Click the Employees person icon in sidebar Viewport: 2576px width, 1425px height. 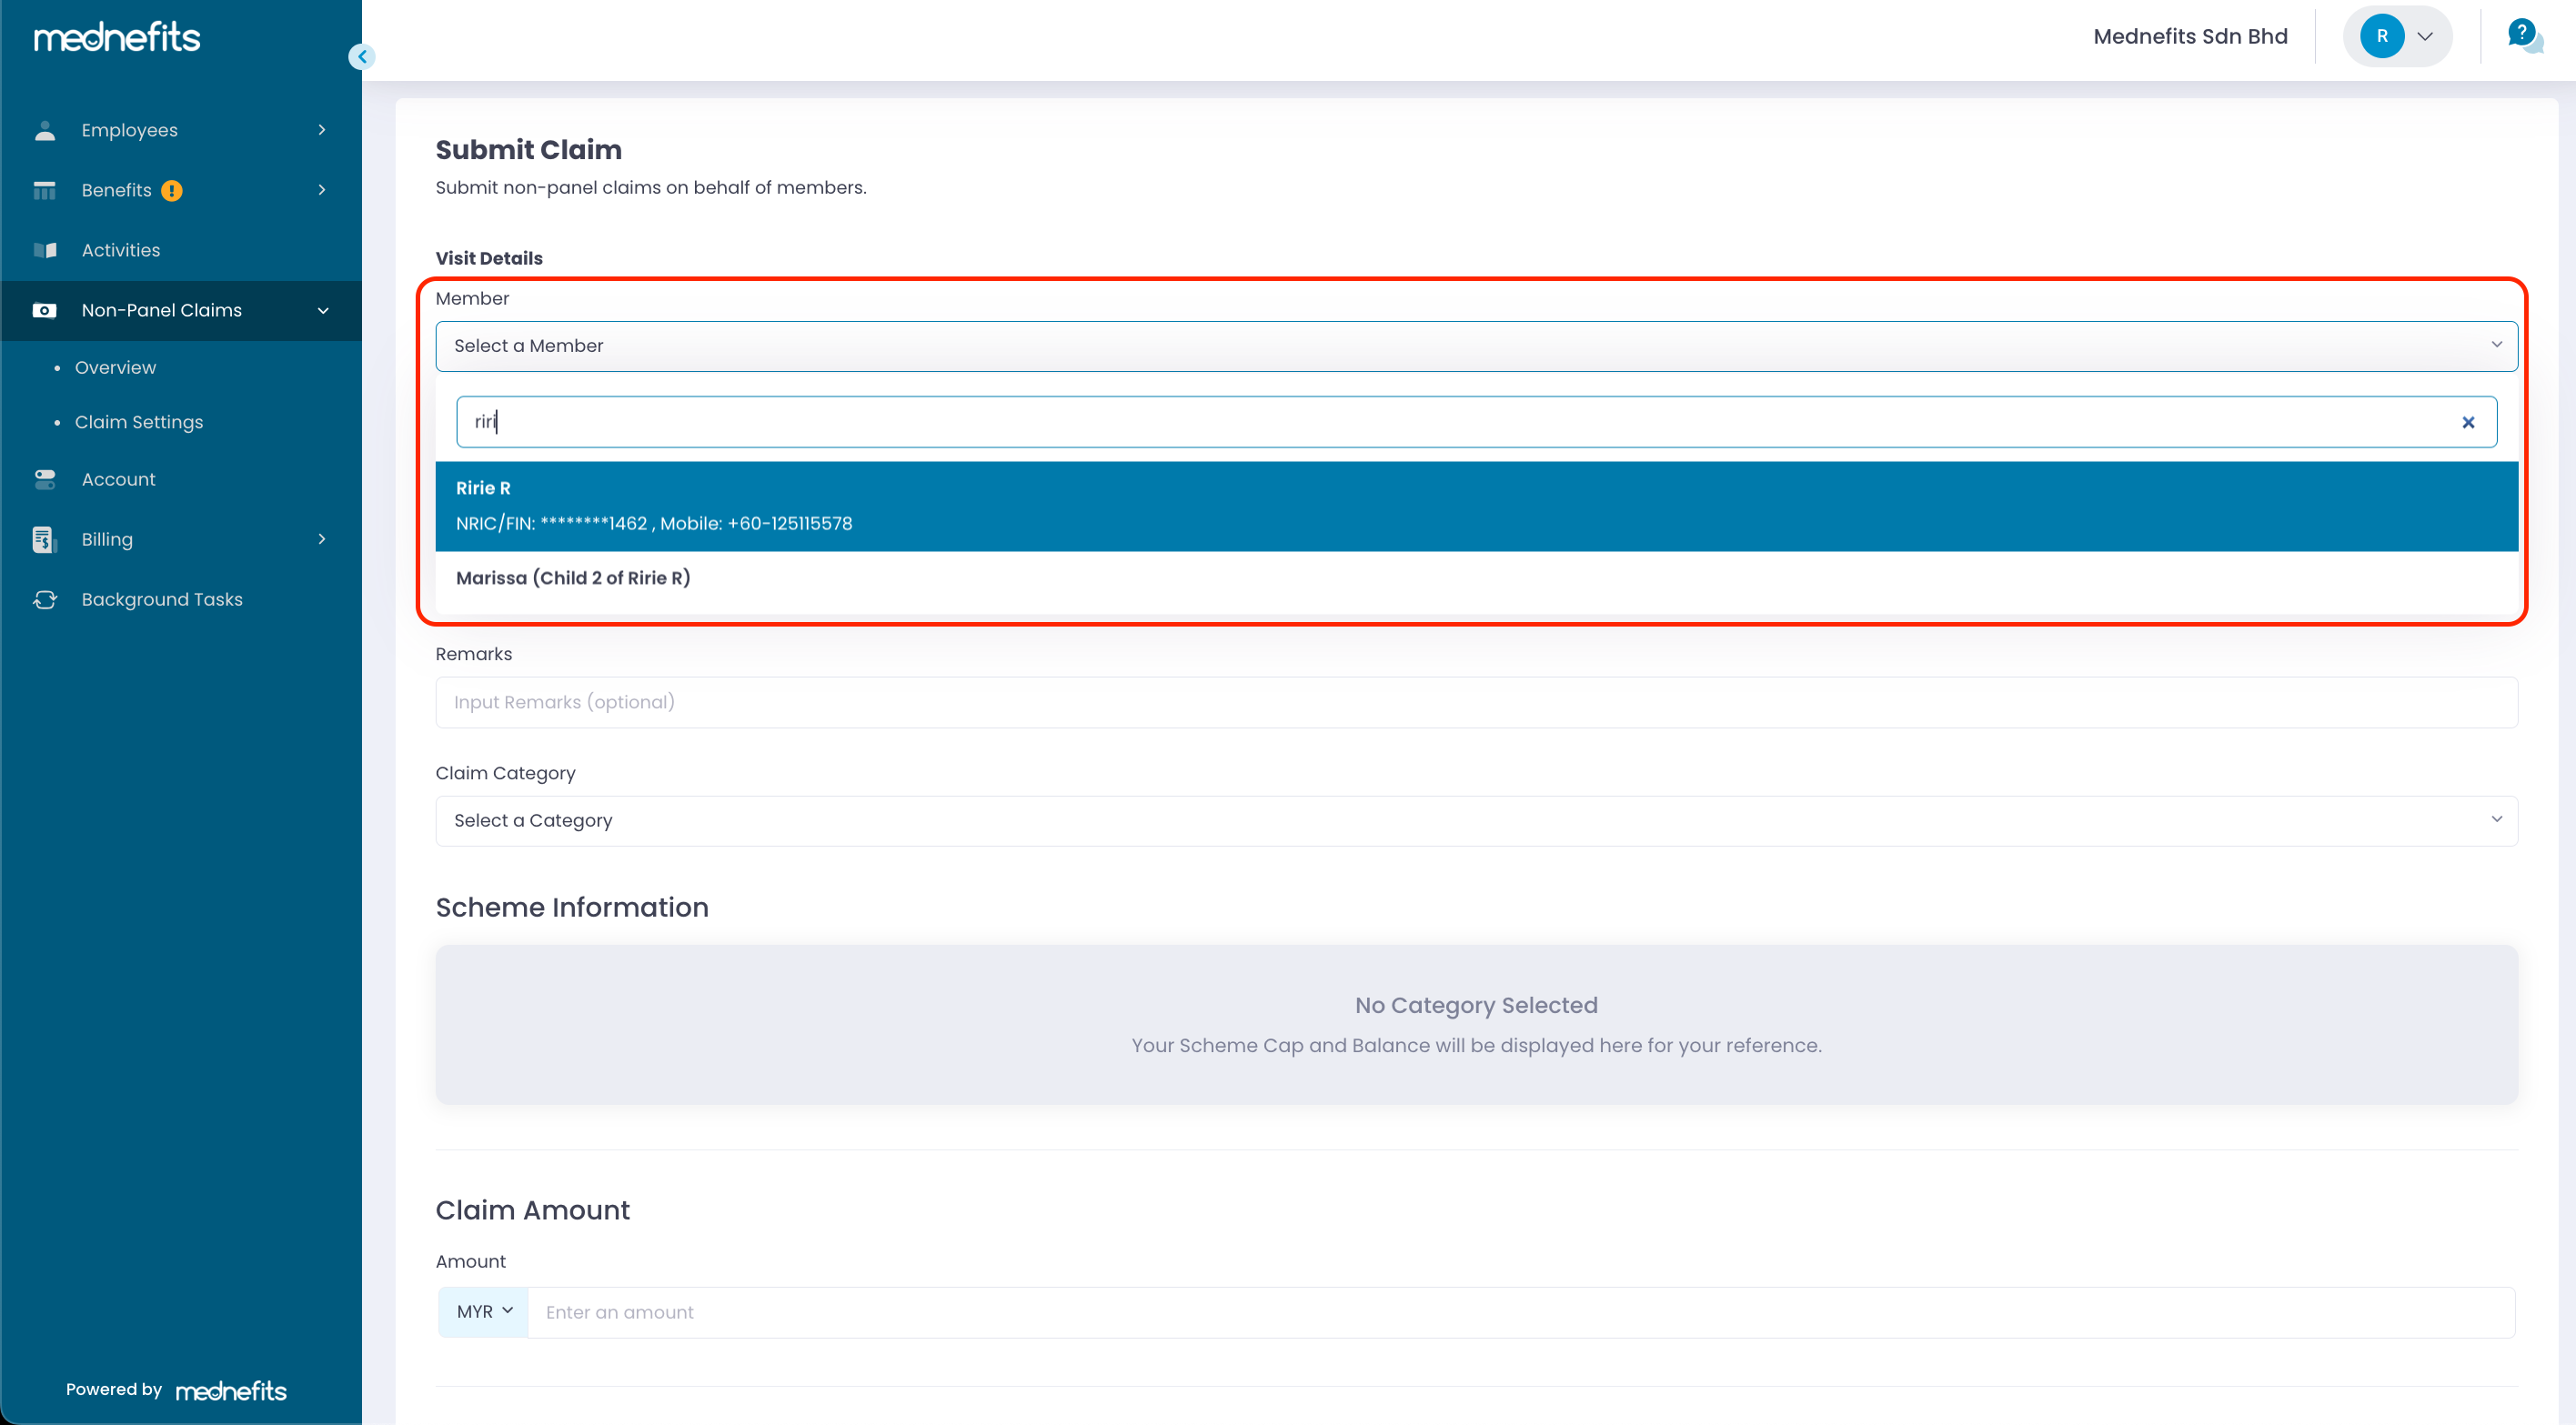point(45,130)
